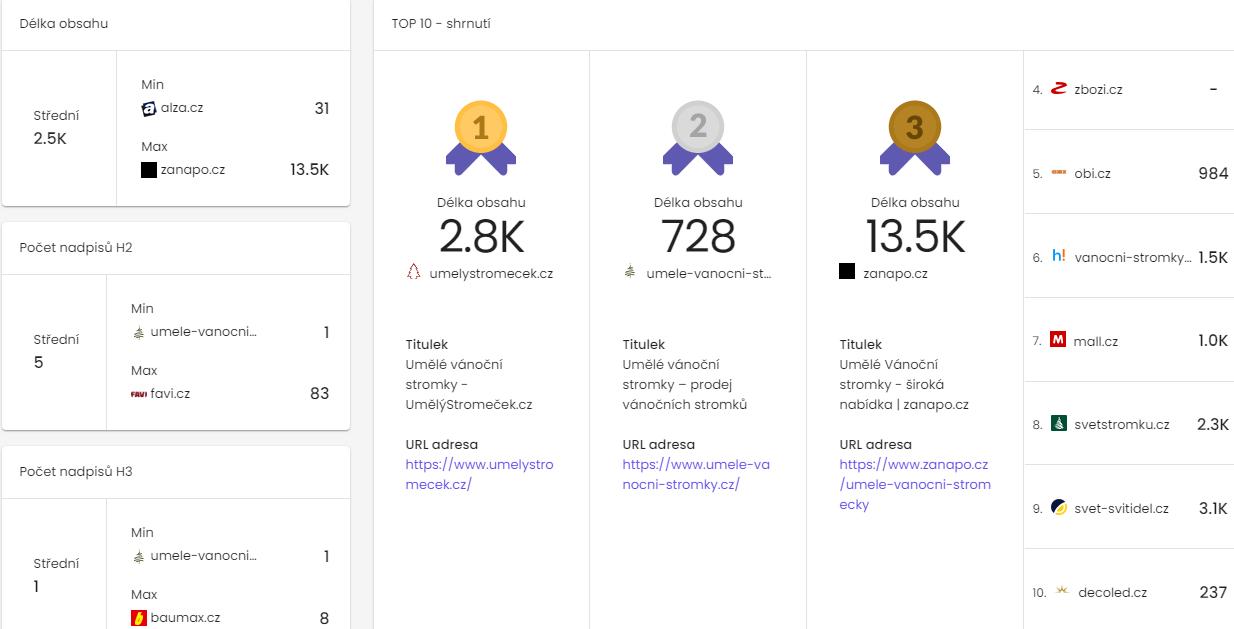Click the alza.cz favicon in Délka obsahu
The image size is (1234, 629).
(149, 108)
